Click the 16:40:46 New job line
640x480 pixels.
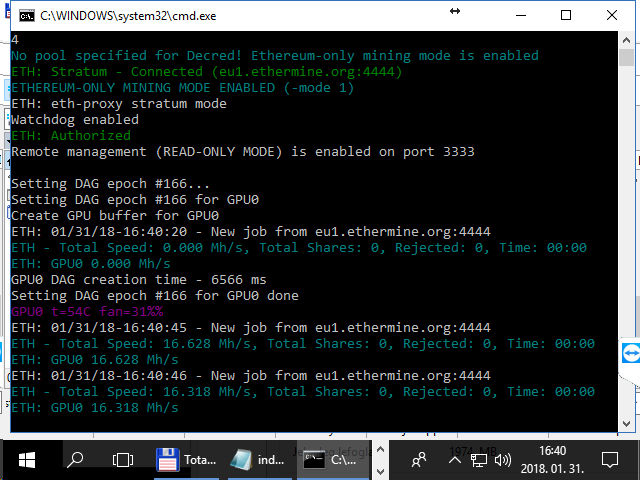(x=251, y=376)
